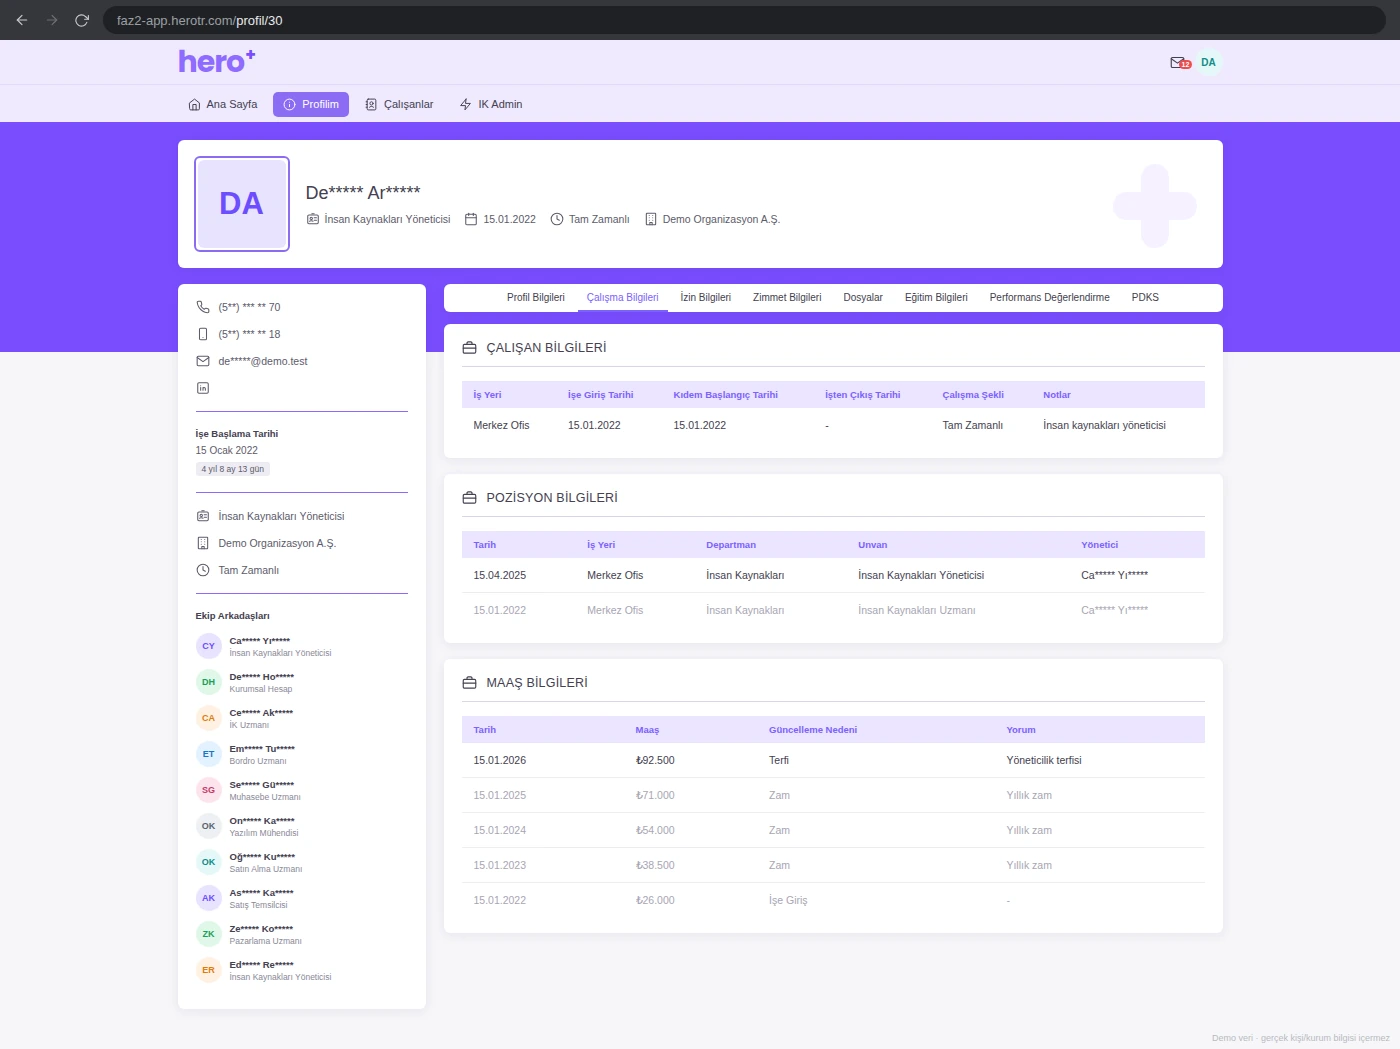Click the mobile icon beside number ending 18
The image size is (1400, 1049).
[203, 334]
